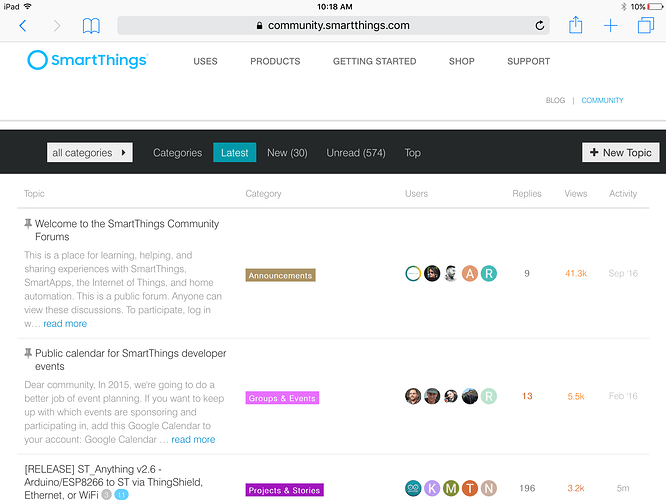Show all open Safari tabs

point(646,25)
